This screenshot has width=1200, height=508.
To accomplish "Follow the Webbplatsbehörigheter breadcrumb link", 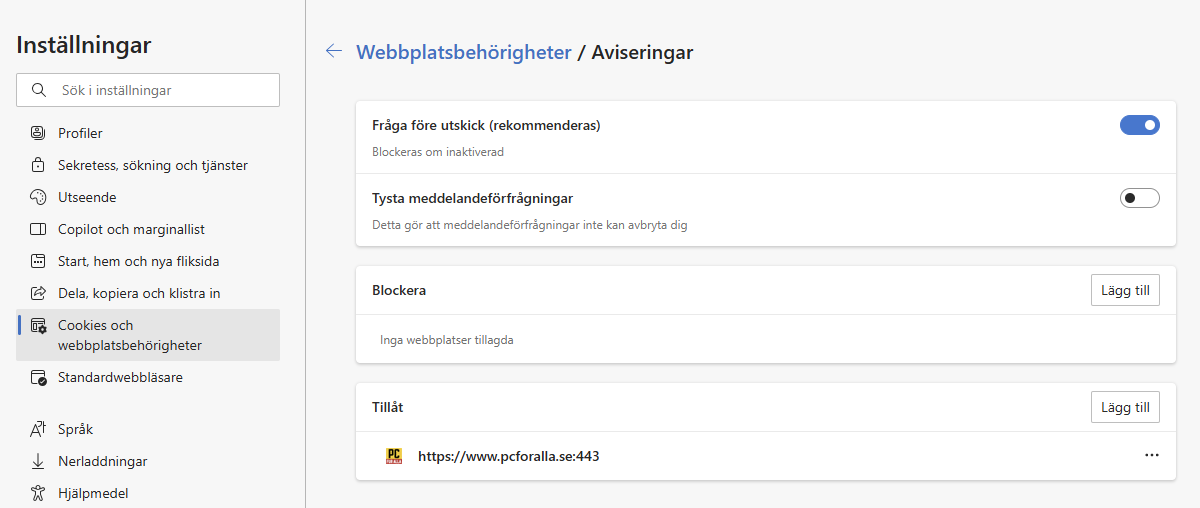I will click(464, 52).
